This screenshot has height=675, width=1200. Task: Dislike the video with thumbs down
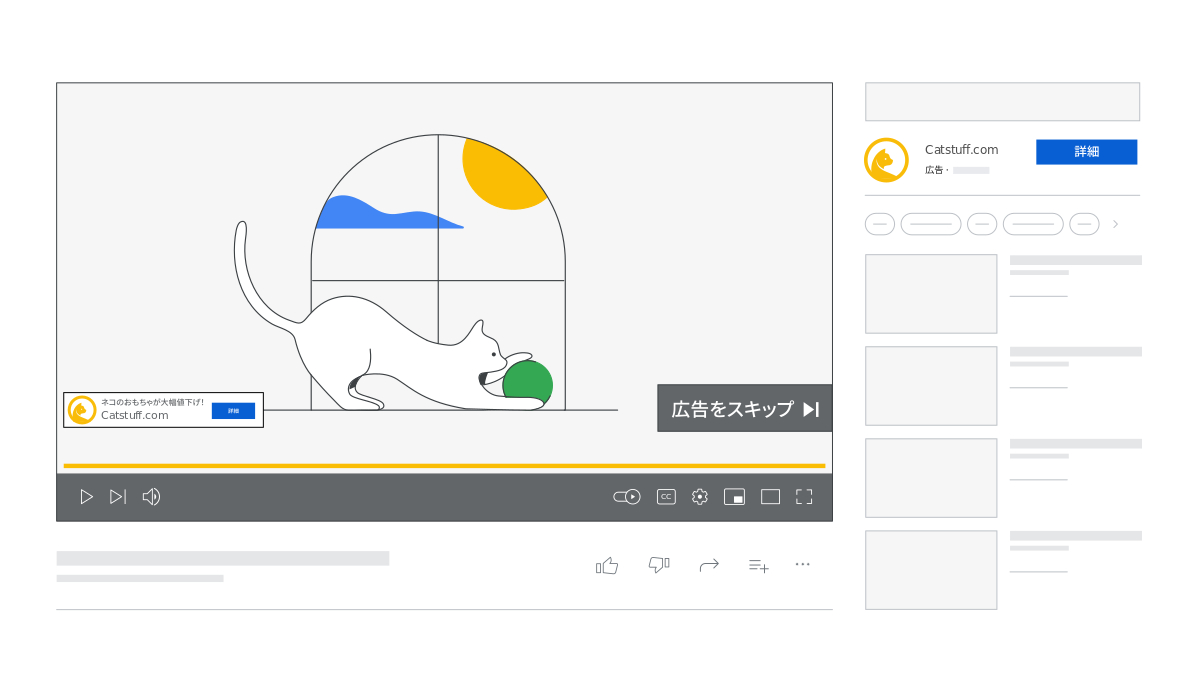[x=659, y=565]
